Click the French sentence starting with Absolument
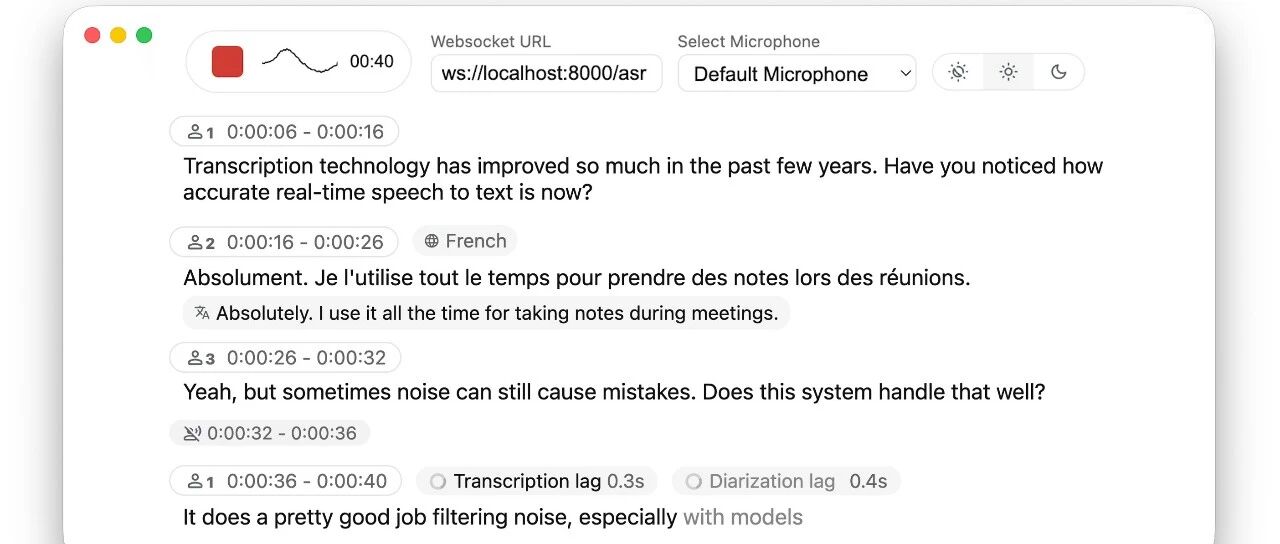1280x544 pixels. (x=576, y=277)
